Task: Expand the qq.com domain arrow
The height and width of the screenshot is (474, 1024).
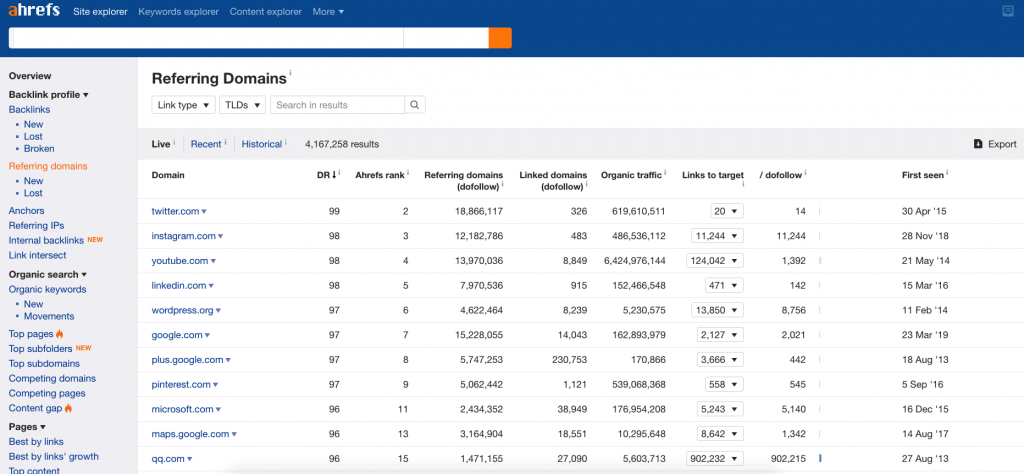Action: (x=190, y=460)
